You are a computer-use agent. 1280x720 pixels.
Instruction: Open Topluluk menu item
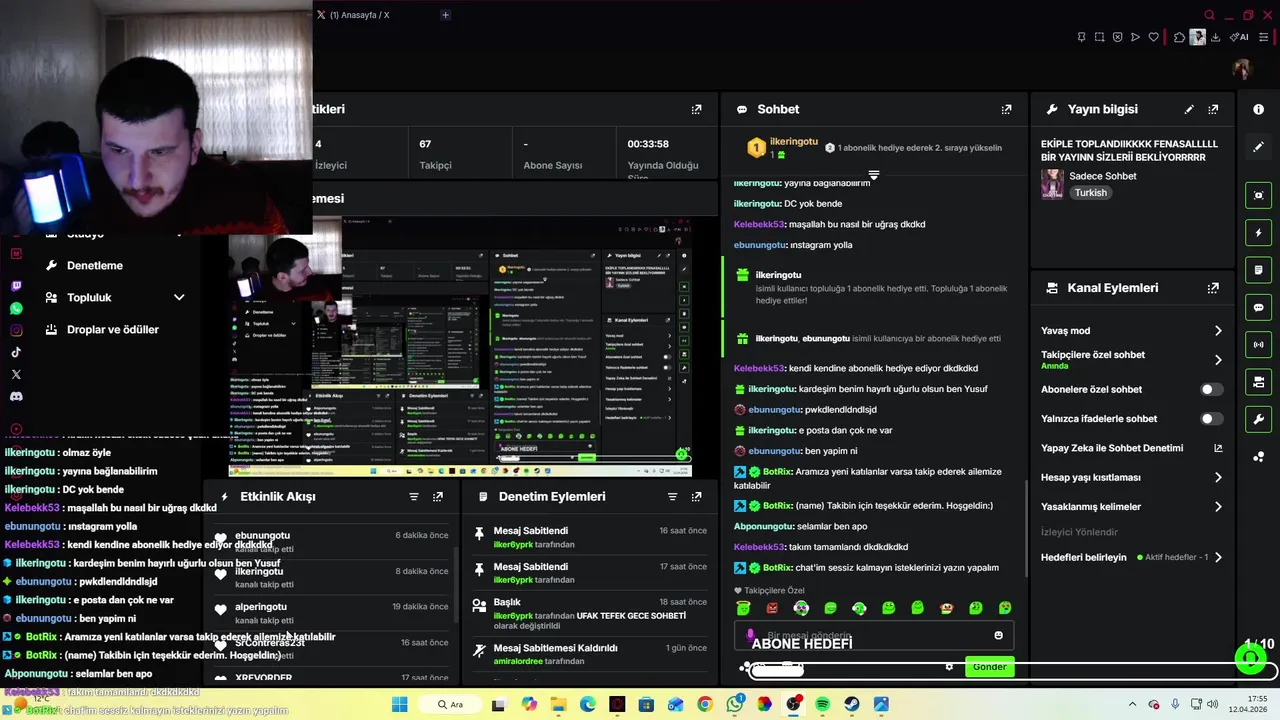89,297
